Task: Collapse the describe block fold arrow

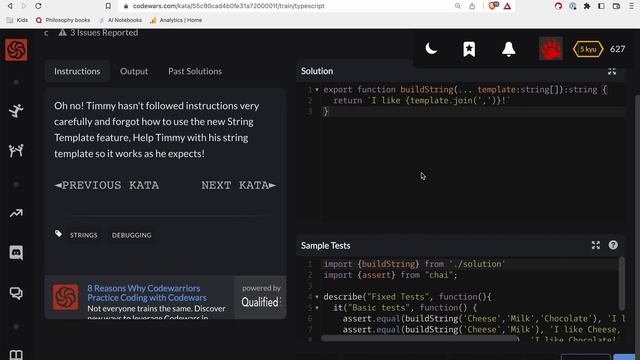Action: (x=317, y=297)
